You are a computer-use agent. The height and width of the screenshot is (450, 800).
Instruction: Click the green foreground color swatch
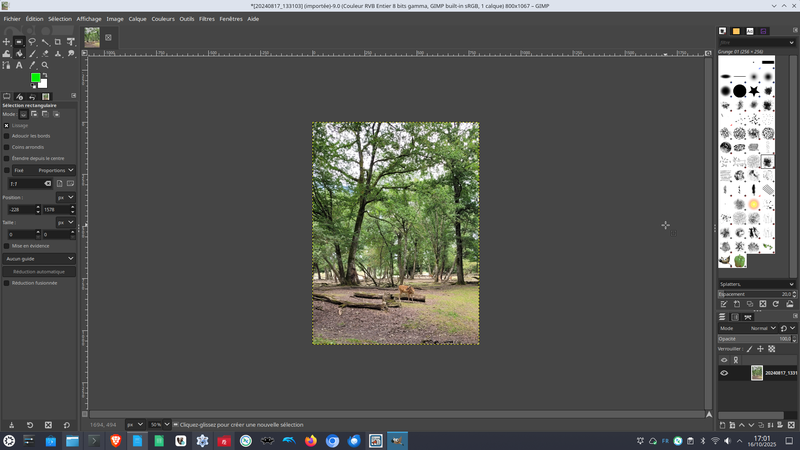point(35,77)
